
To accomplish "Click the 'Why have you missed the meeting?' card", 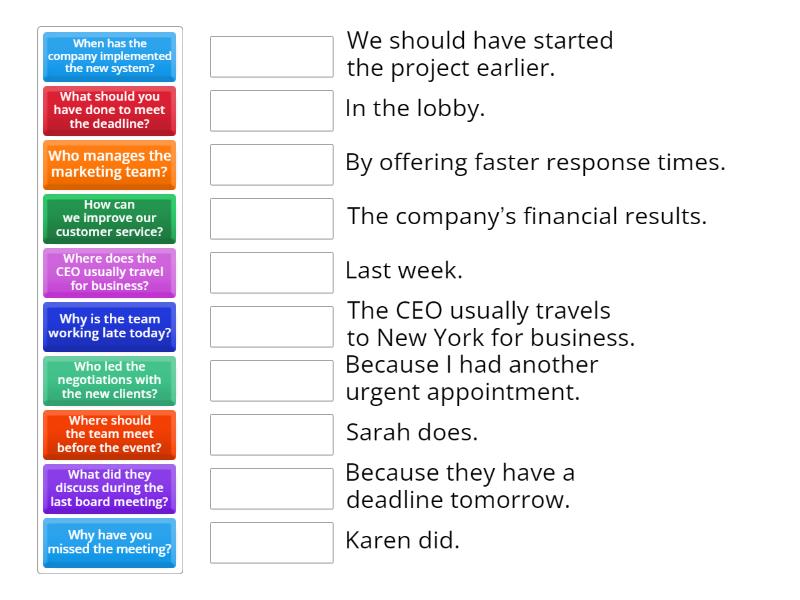I will pos(109,542).
